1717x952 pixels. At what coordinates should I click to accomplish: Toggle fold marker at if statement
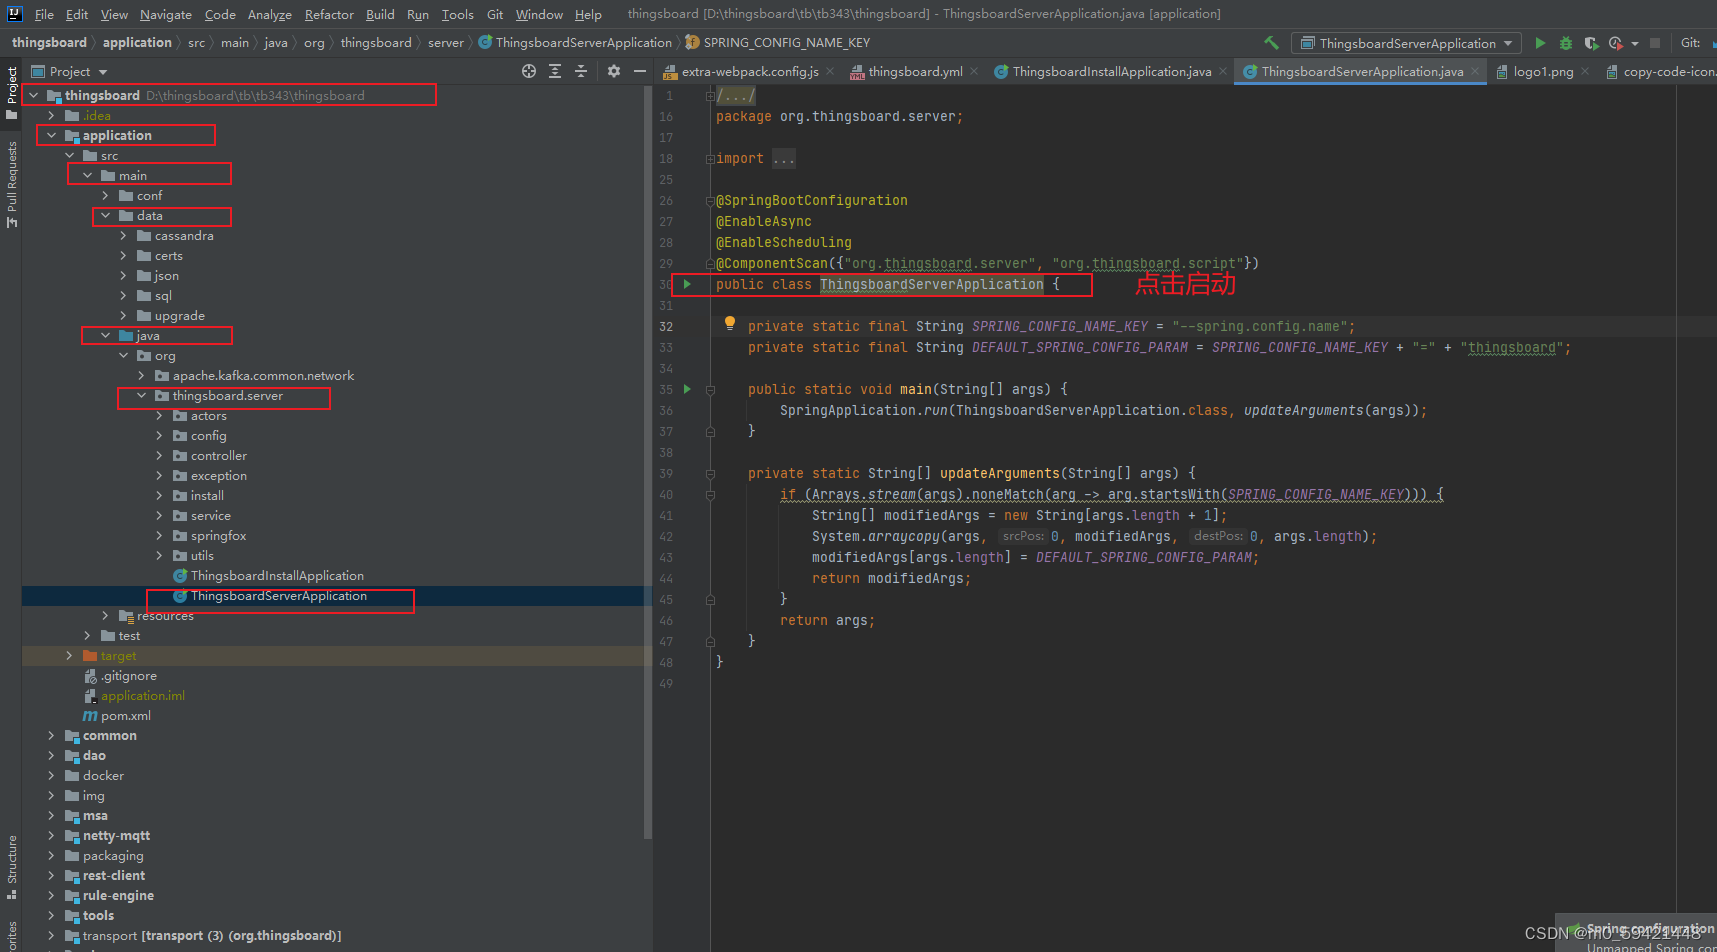pos(710,495)
